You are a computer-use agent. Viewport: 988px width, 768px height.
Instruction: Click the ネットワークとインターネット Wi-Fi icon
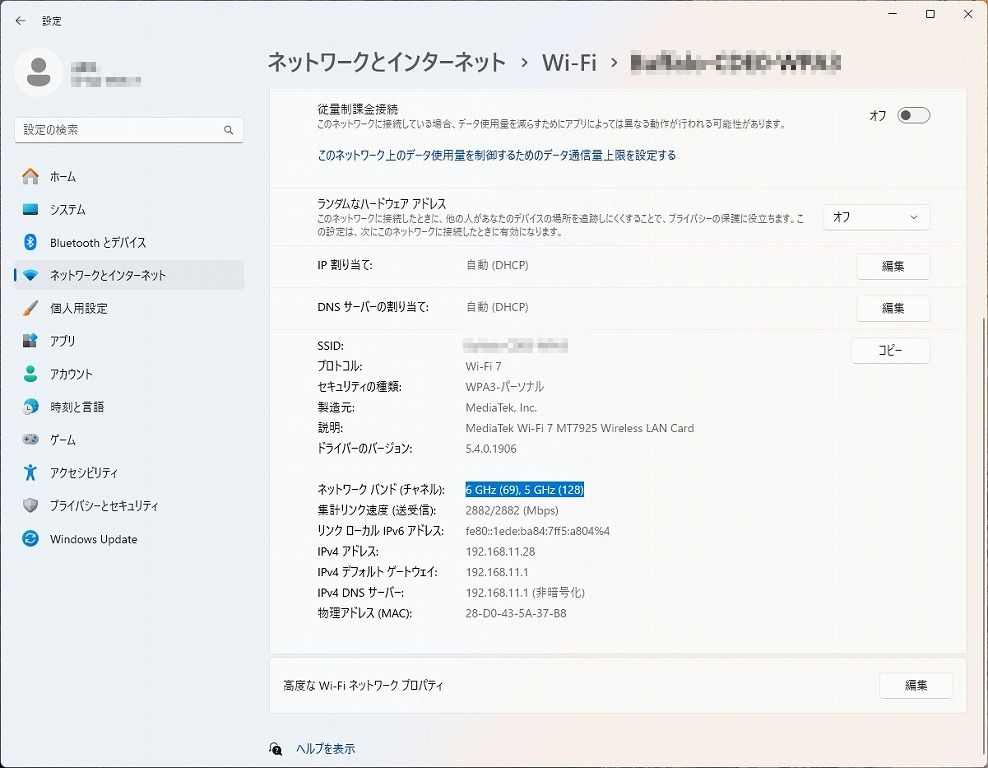tap(30, 275)
